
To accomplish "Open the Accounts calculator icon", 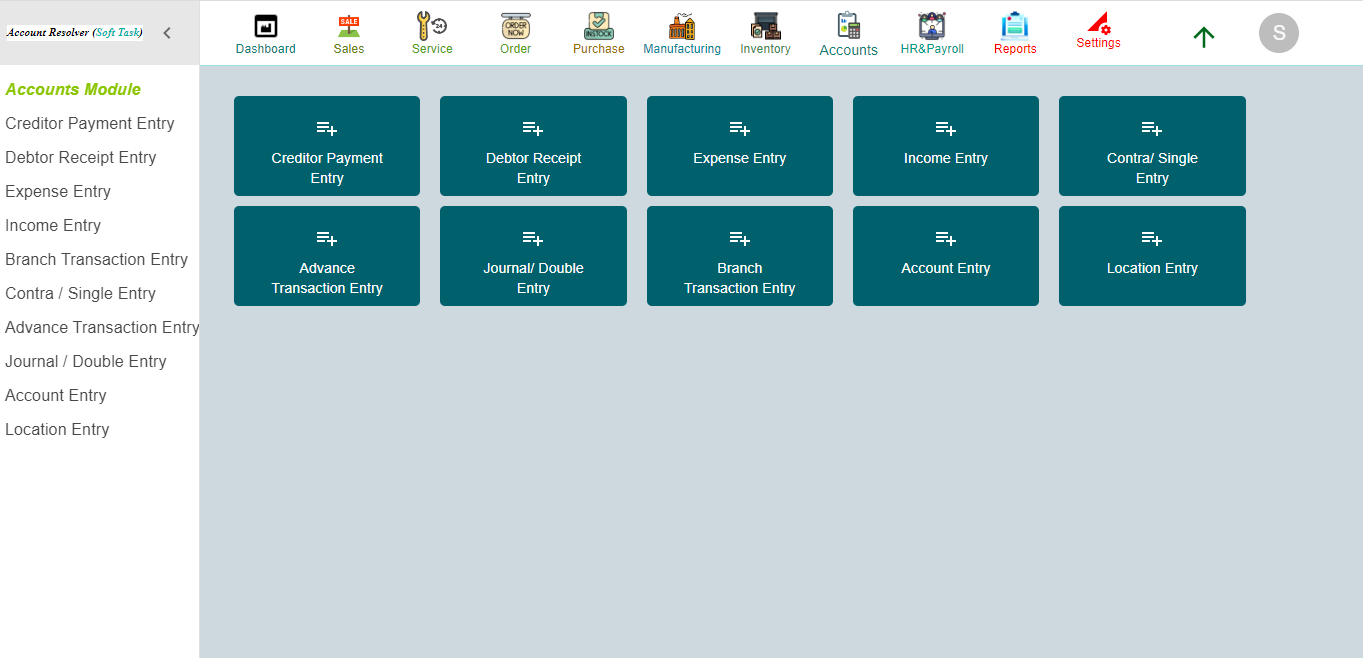I will [x=848, y=32].
